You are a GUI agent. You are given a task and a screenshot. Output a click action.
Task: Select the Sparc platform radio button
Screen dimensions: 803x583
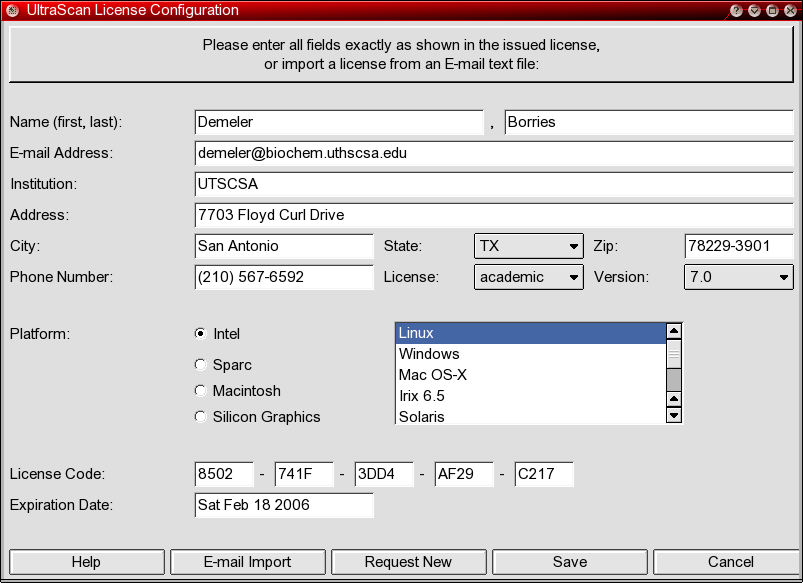[201, 365]
